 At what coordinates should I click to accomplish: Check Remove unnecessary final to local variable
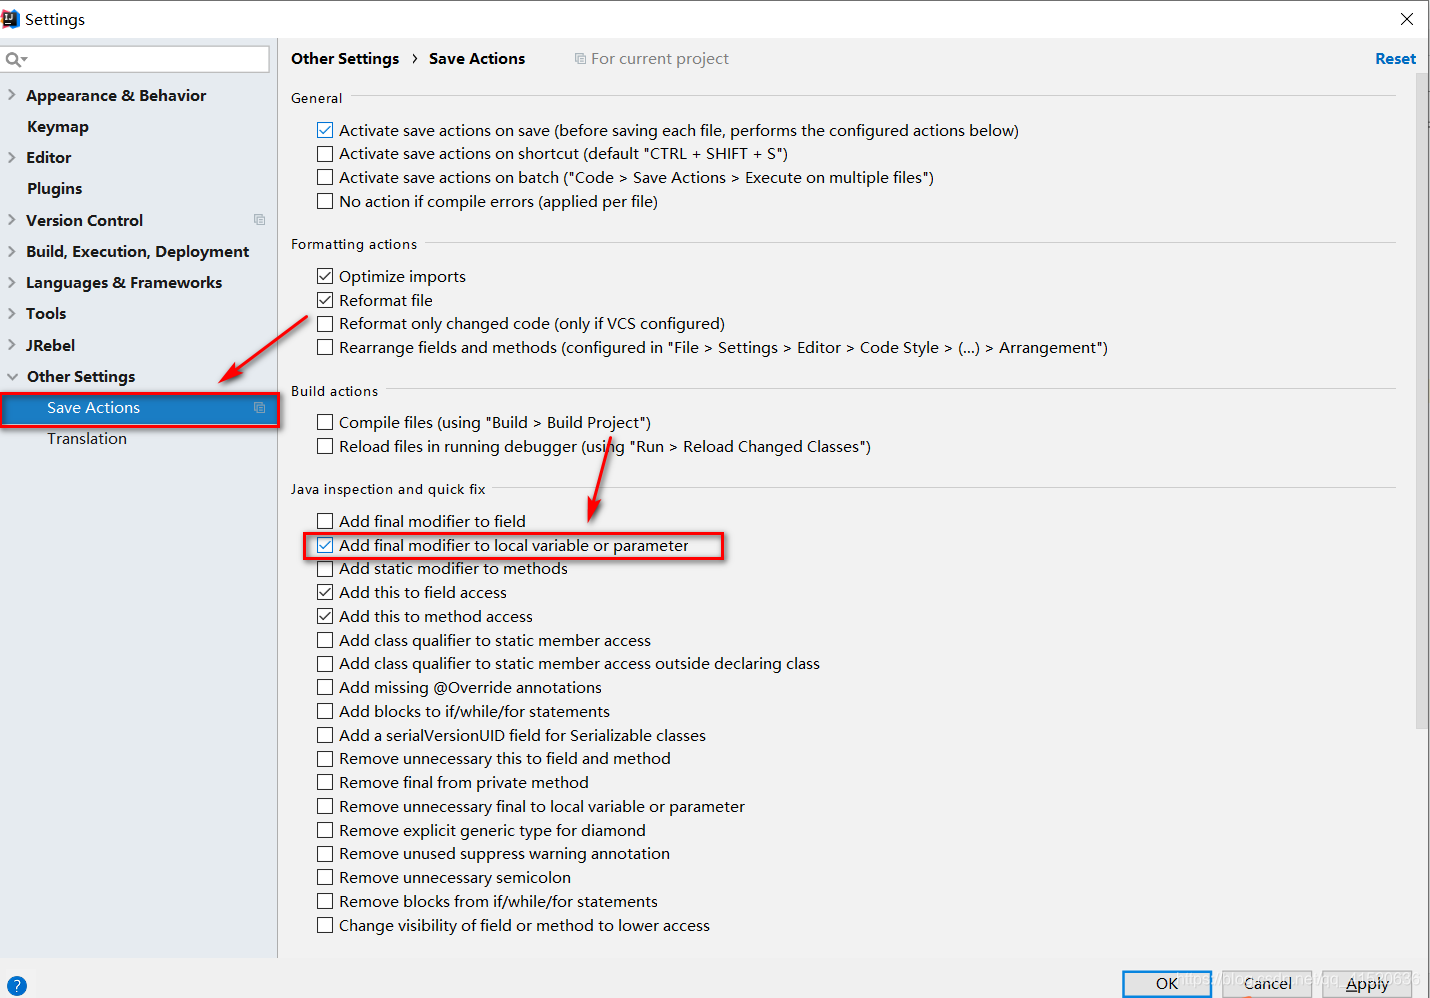pyautogui.click(x=325, y=806)
